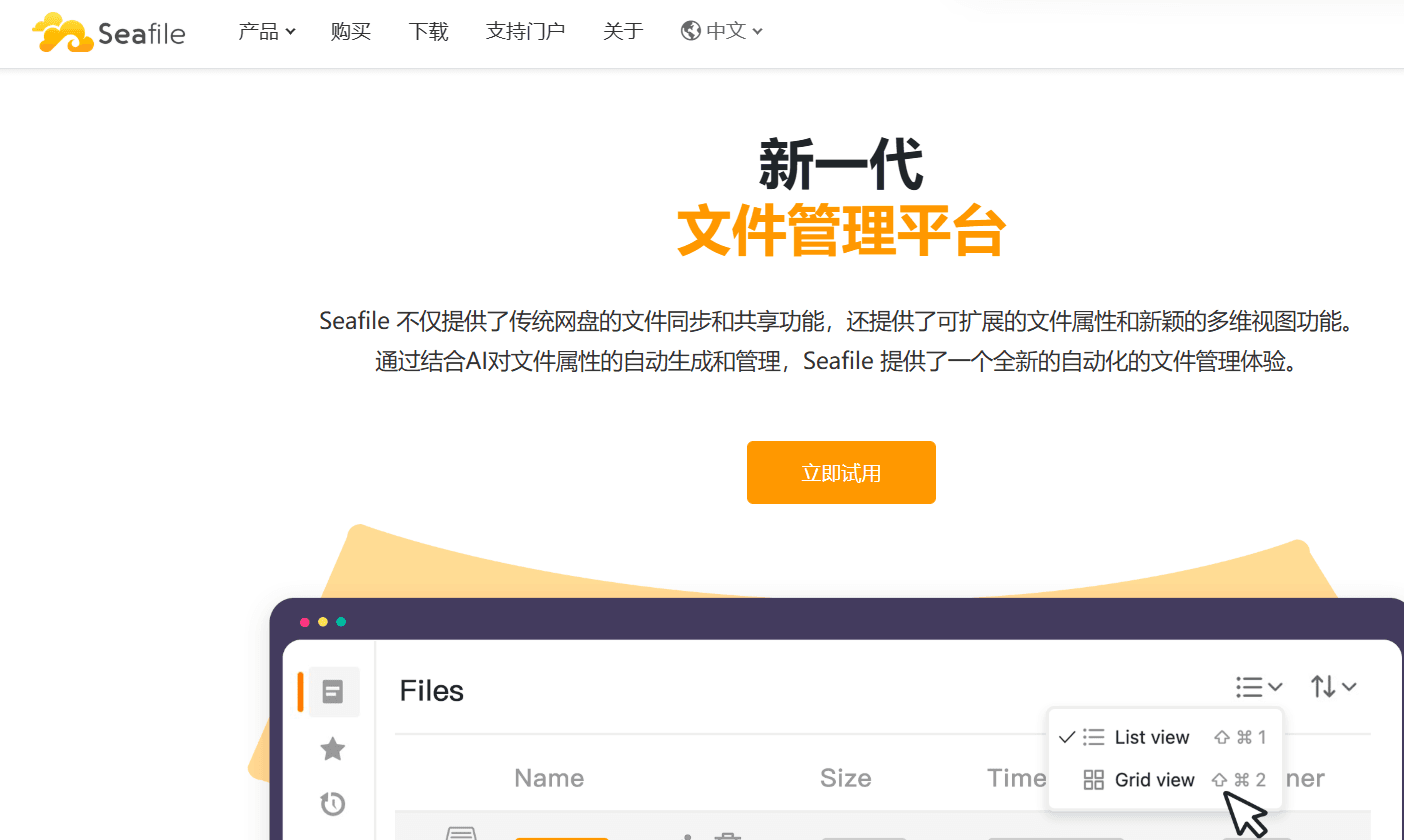
Task: Visit the 支持门户 link
Action: click(526, 31)
